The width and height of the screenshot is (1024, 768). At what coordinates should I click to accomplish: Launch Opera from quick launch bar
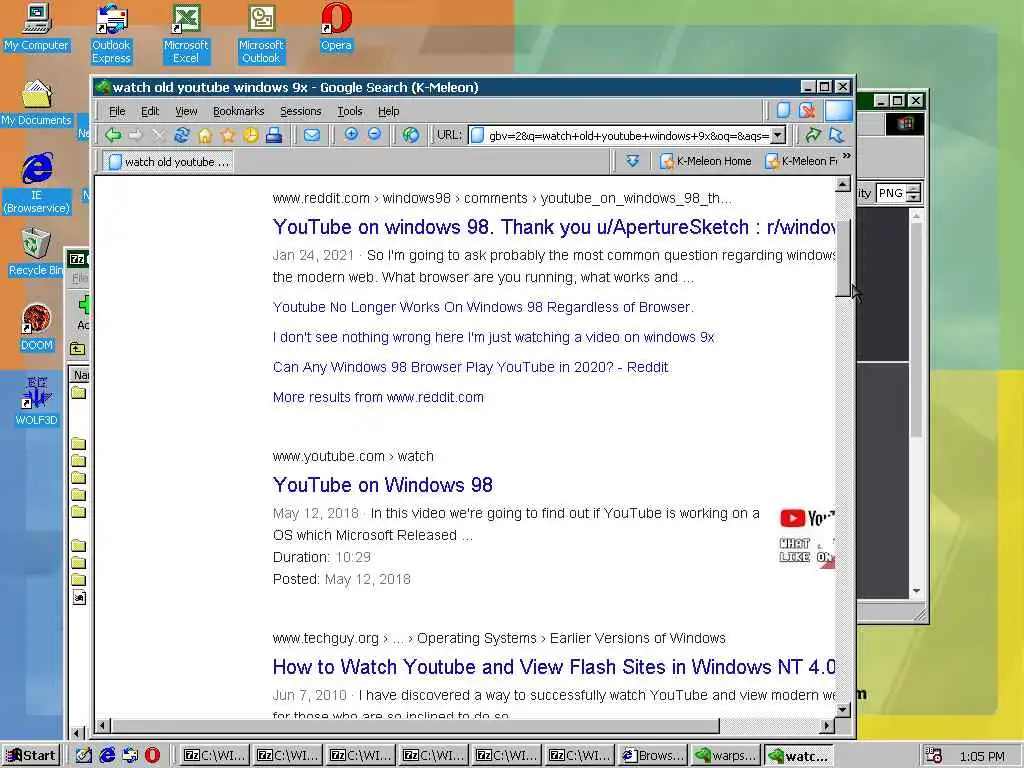(152, 756)
